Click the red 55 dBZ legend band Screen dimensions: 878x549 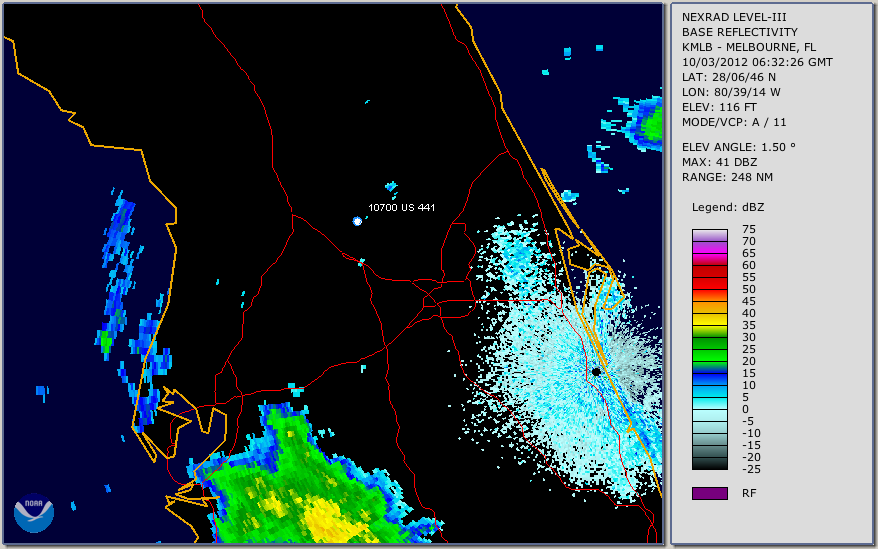point(709,272)
